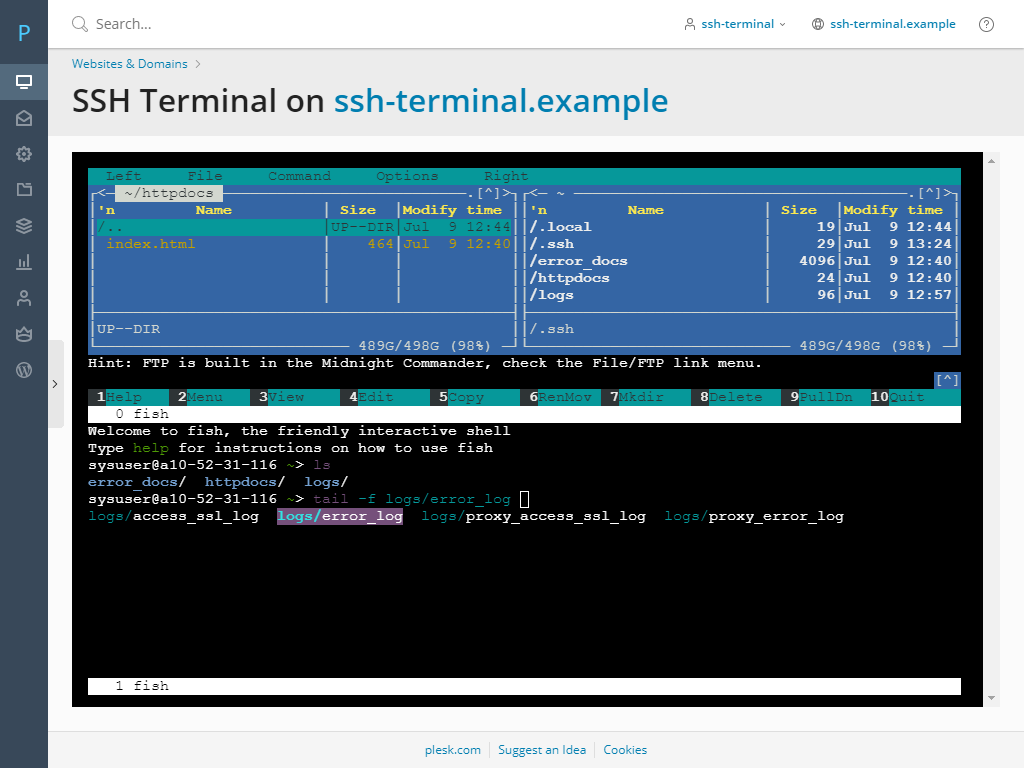Select the Websites & Domains monitor icon
Viewport: 1024px width, 768px height.
23,81
